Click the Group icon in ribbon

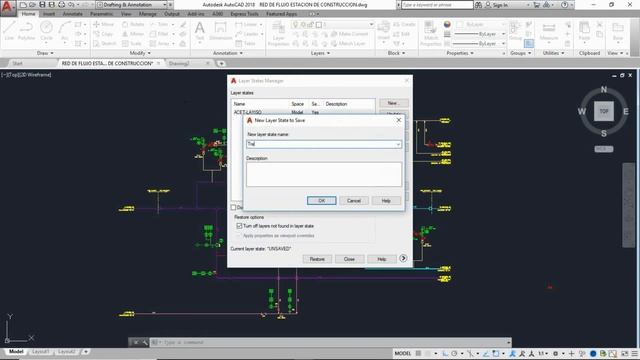516,31
